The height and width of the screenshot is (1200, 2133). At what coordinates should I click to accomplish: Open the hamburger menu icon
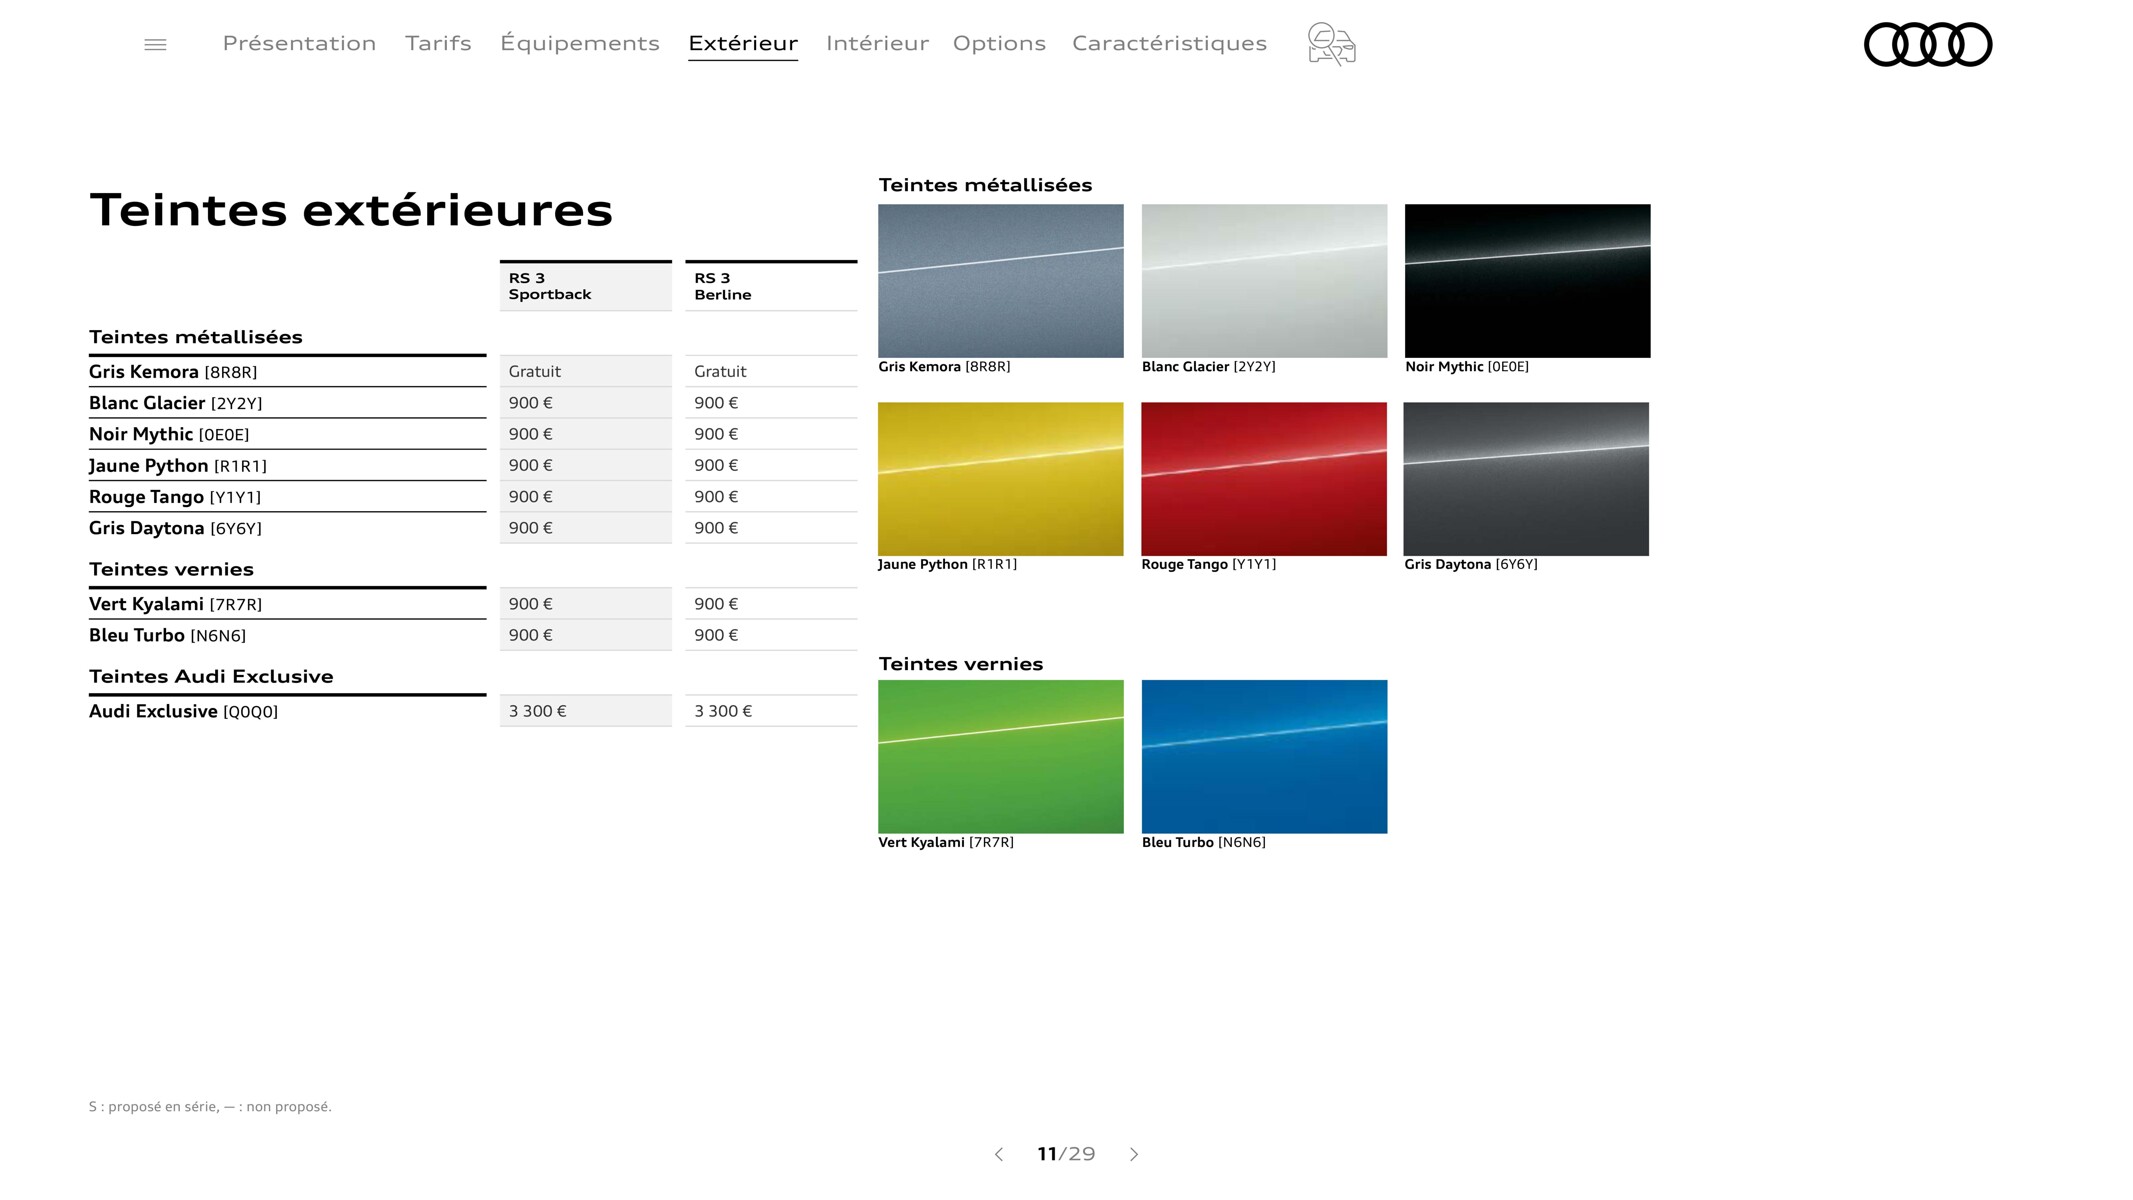(155, 45)
